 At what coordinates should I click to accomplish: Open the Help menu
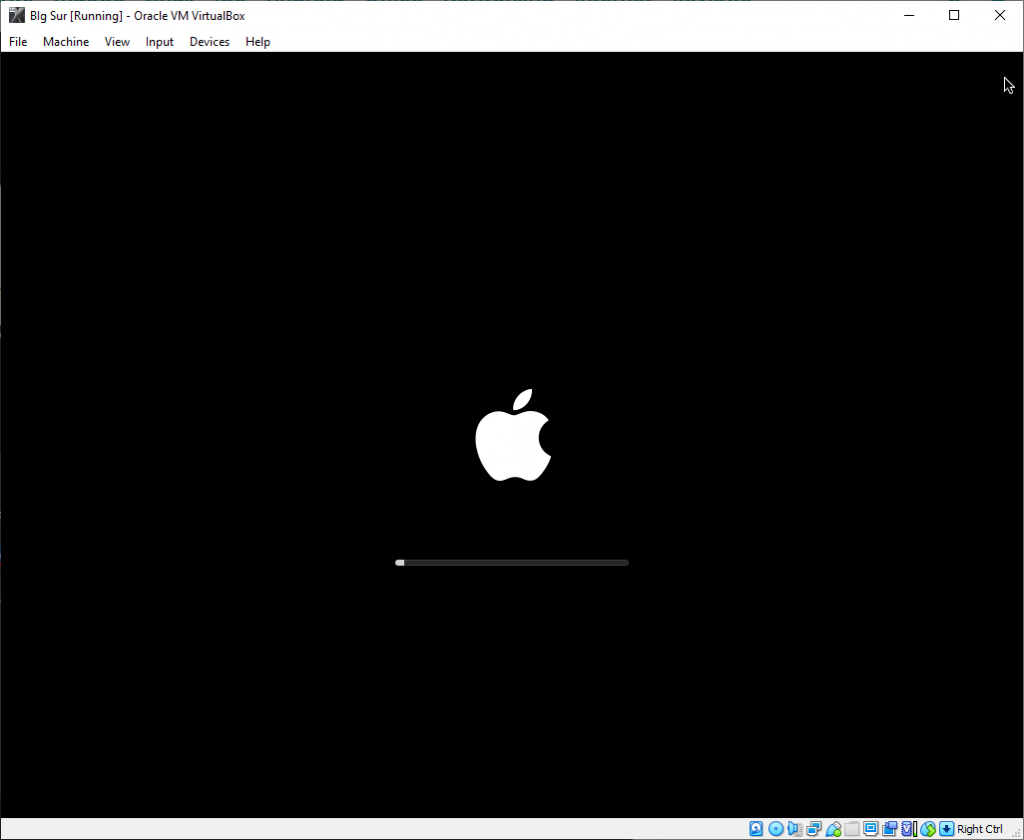(257, 41)
